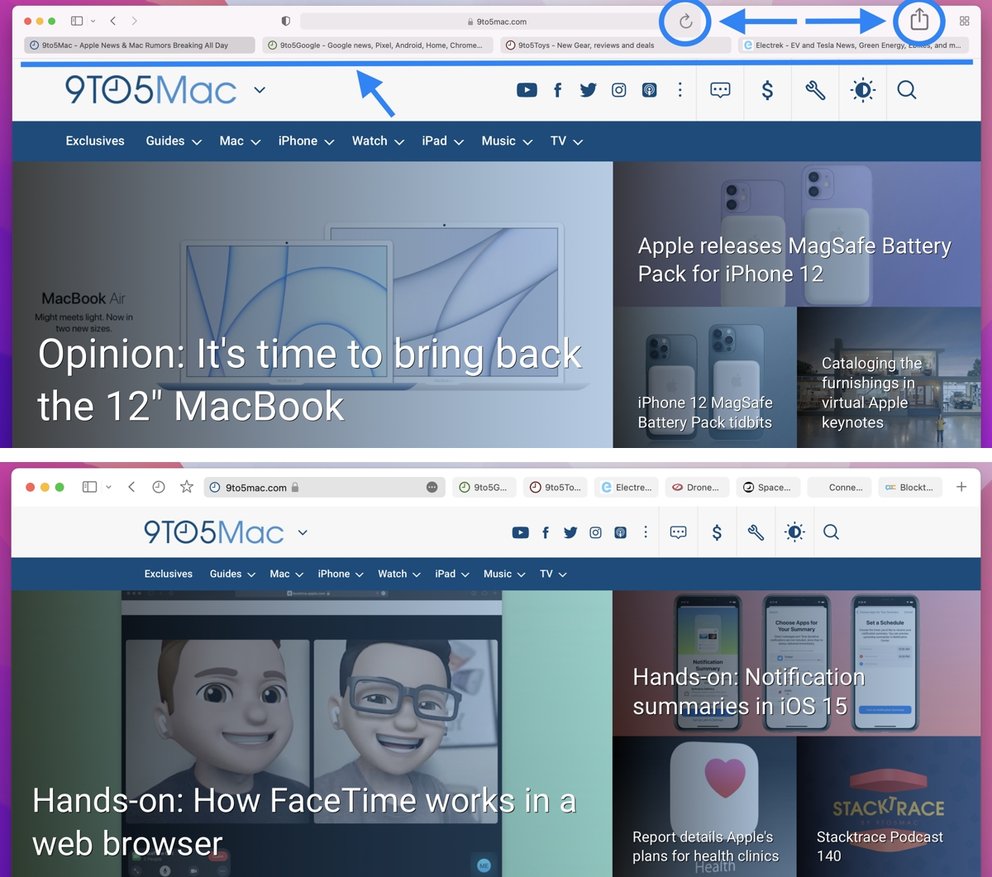Screen dimensions: 992x877
Task: Open the chat bubble icon in the lower window
Action: (678, 532)
